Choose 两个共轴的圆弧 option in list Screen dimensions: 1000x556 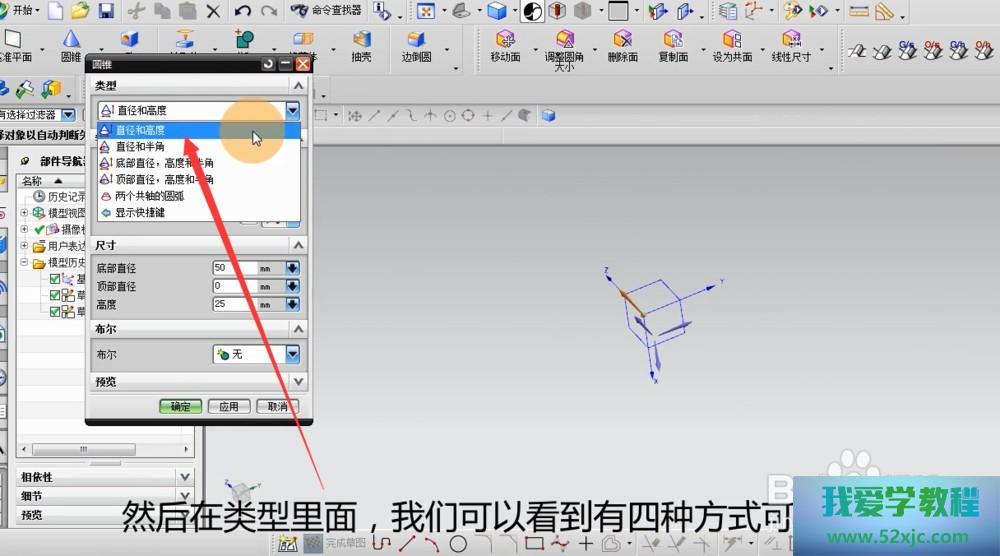pos(150,196)
